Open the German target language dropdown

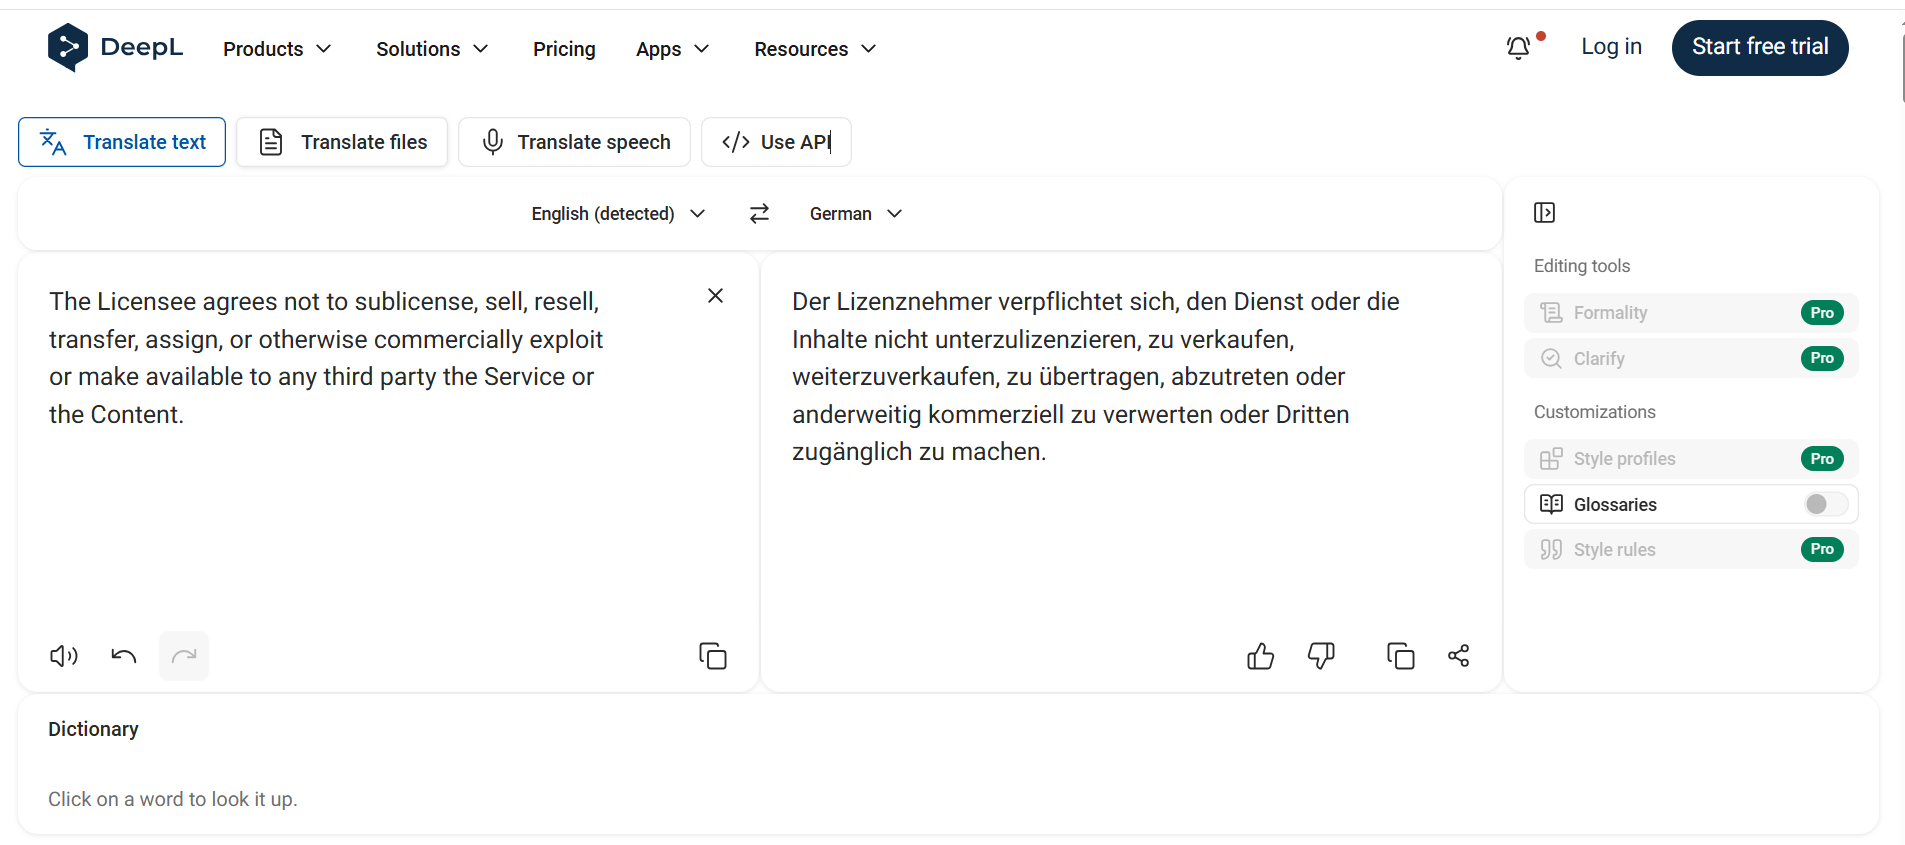click(x=856, y=213)
